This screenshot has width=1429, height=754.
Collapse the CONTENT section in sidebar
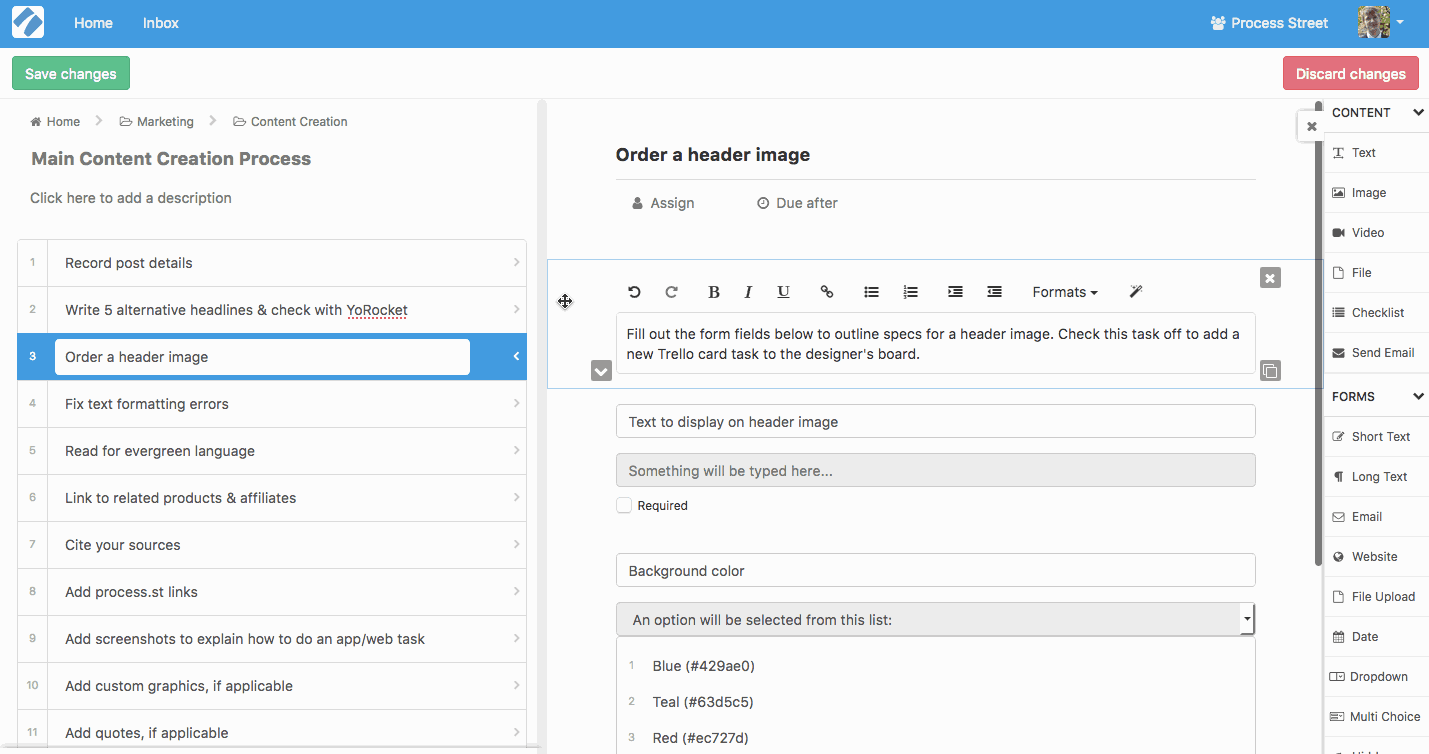tap(1418, 113)
